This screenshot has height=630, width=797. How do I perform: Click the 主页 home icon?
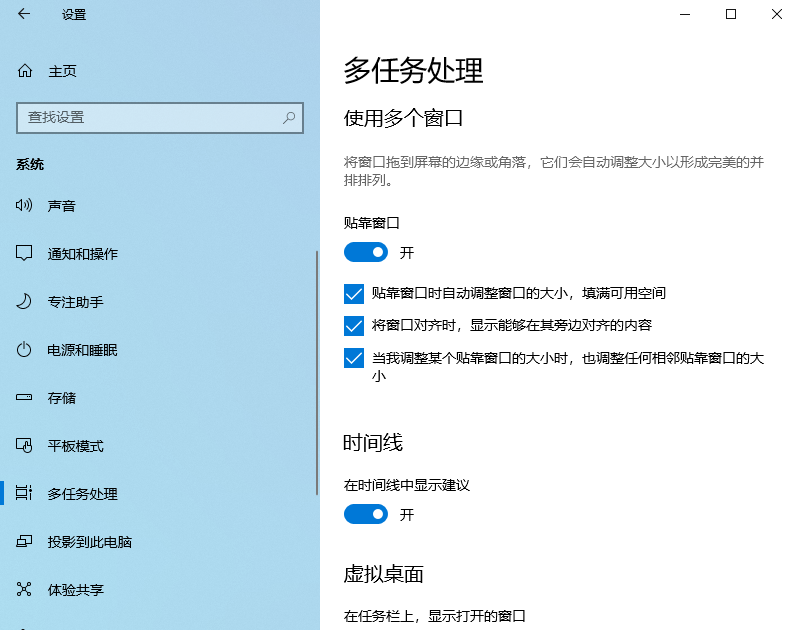(x=25, y=71)
